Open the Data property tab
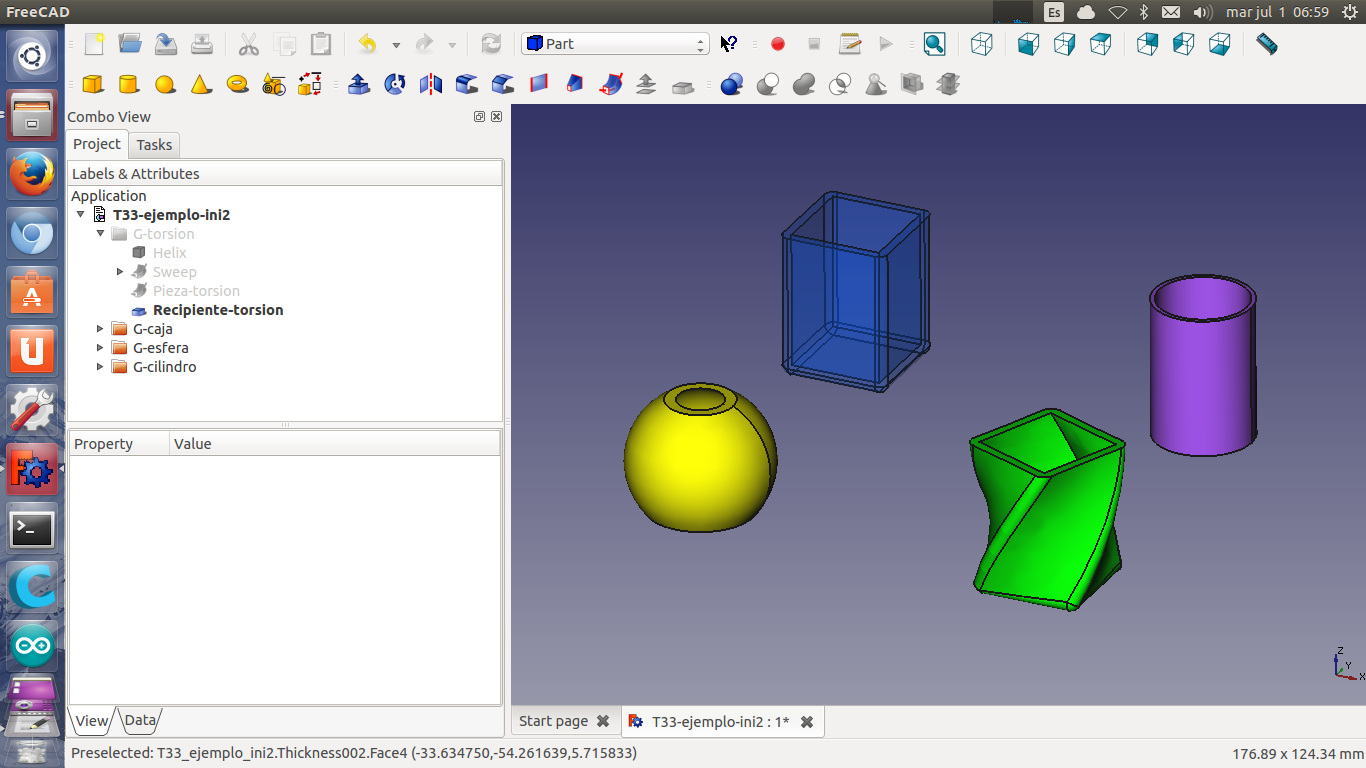Screen dimensions: 1366x768 tap(140, 720)
